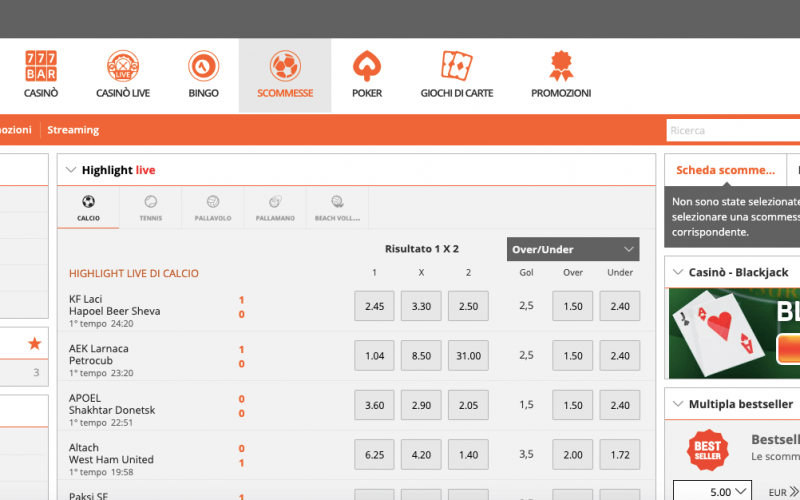Bet Shakhtar Donetsk win at 2.05
Viewport: 800px width, 500px height.
pyautogui.click(x=468, y=405)
